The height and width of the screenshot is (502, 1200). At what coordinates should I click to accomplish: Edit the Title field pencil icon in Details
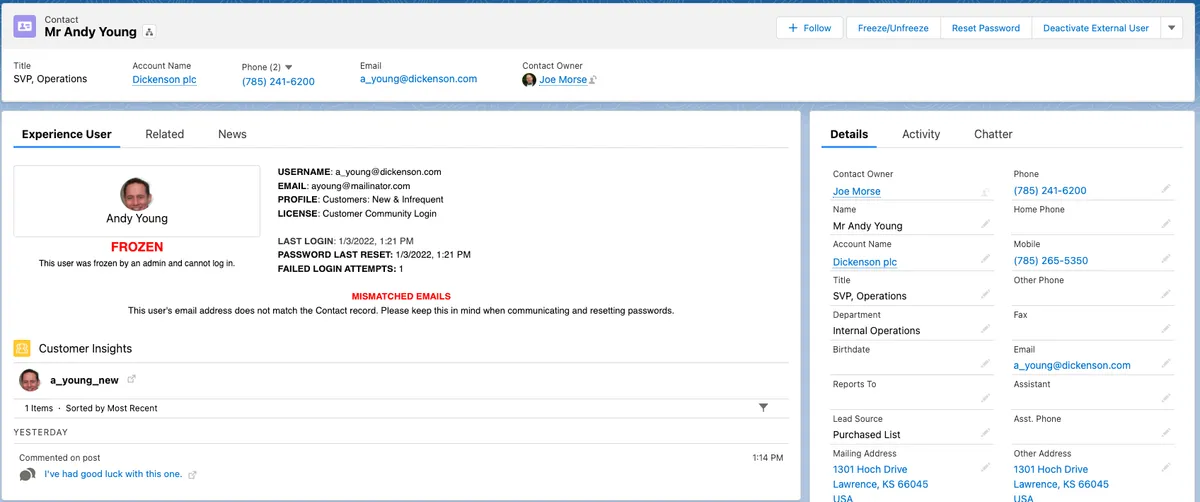click(x=985, y=294)
